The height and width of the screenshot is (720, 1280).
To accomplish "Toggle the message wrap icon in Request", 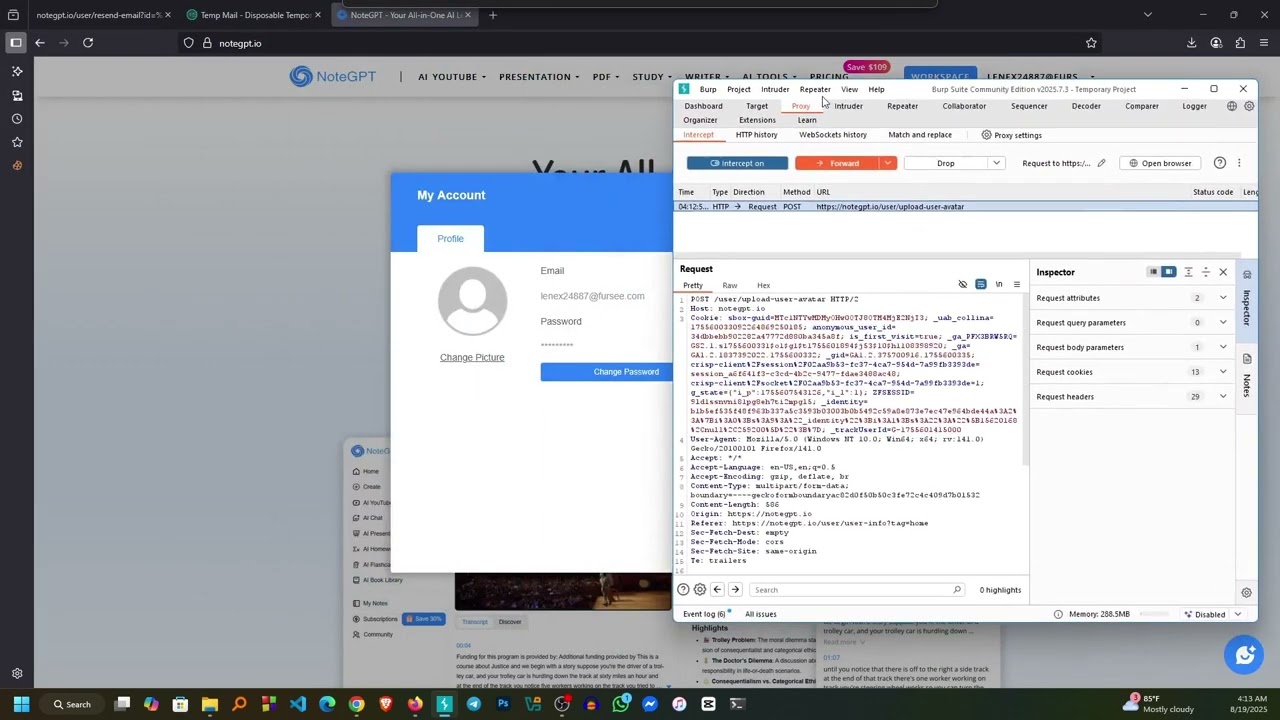I will (x=981, y=285).
